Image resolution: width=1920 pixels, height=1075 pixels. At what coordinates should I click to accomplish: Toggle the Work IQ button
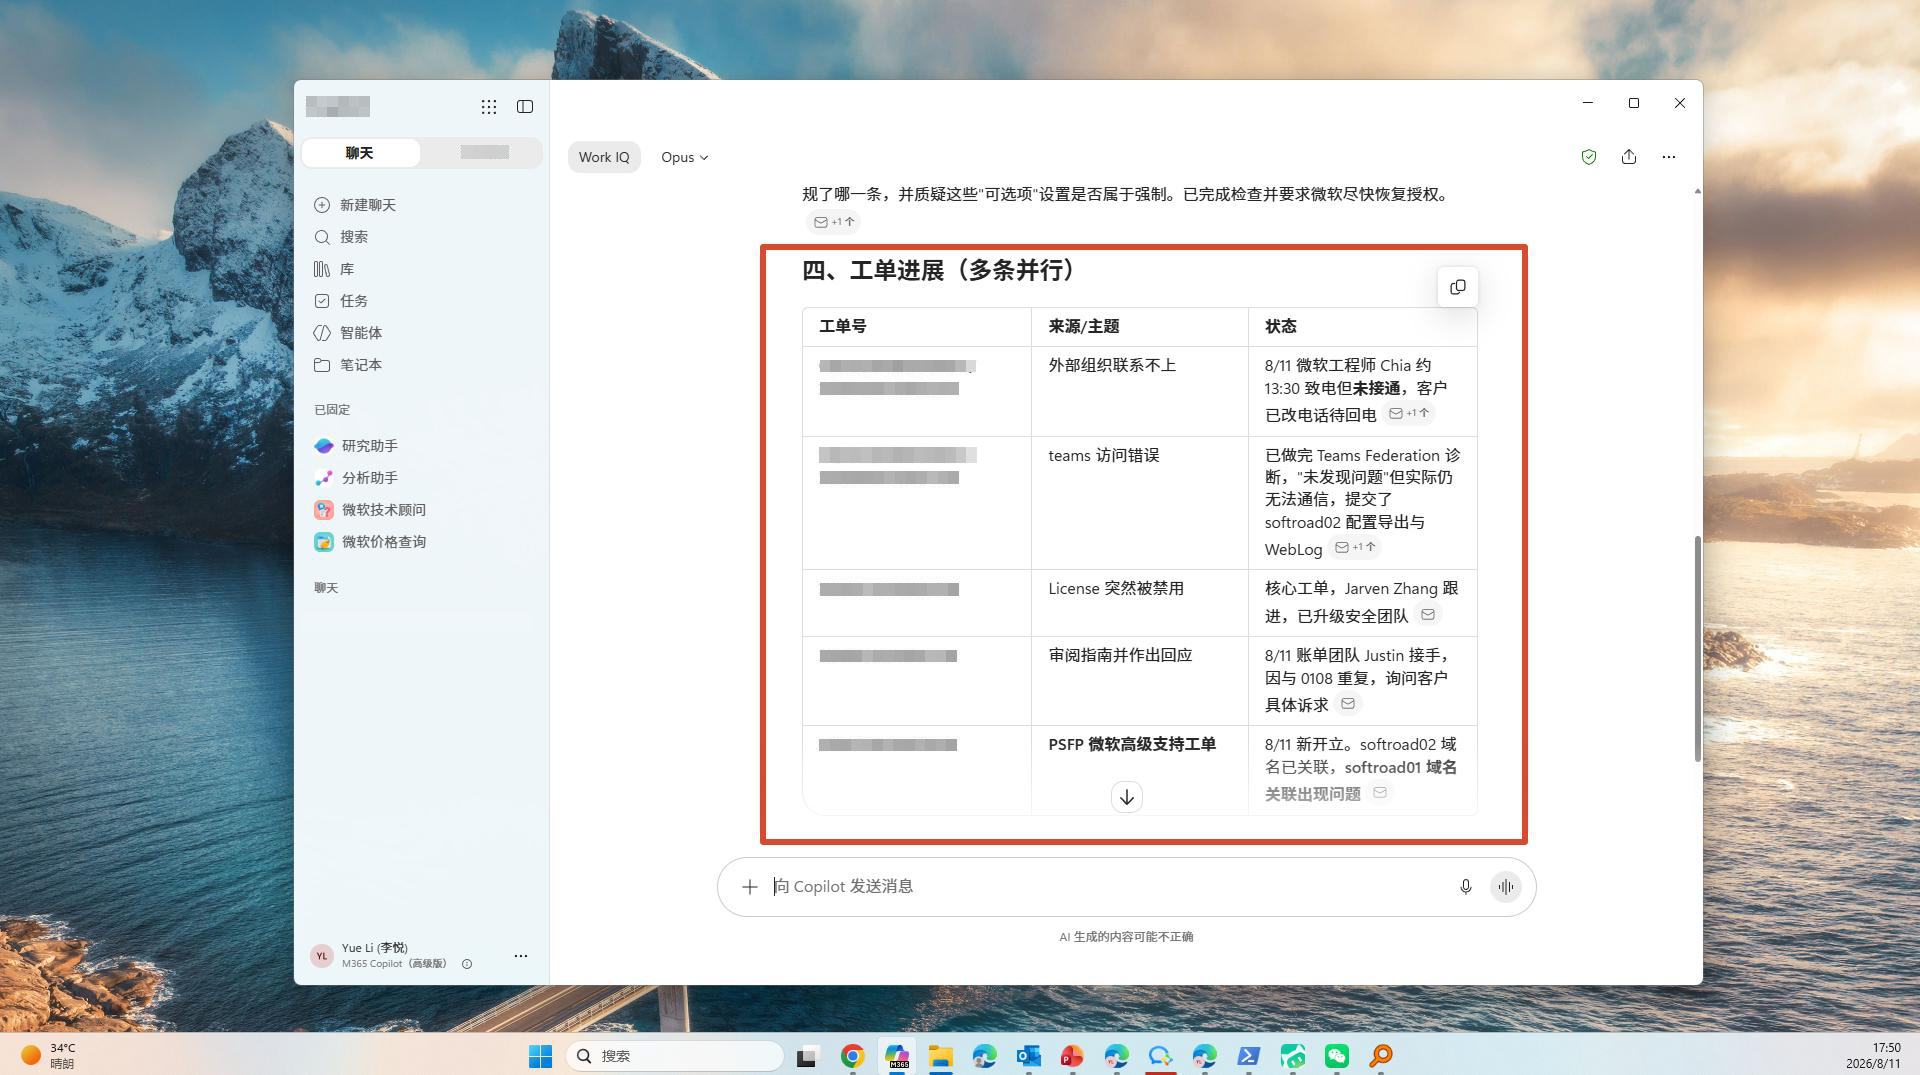(604, 157)
